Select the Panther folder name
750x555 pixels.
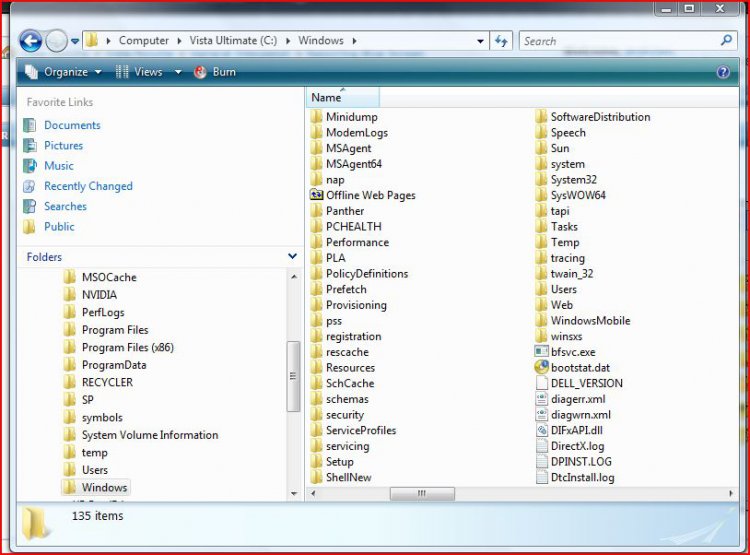pos(345,211)
